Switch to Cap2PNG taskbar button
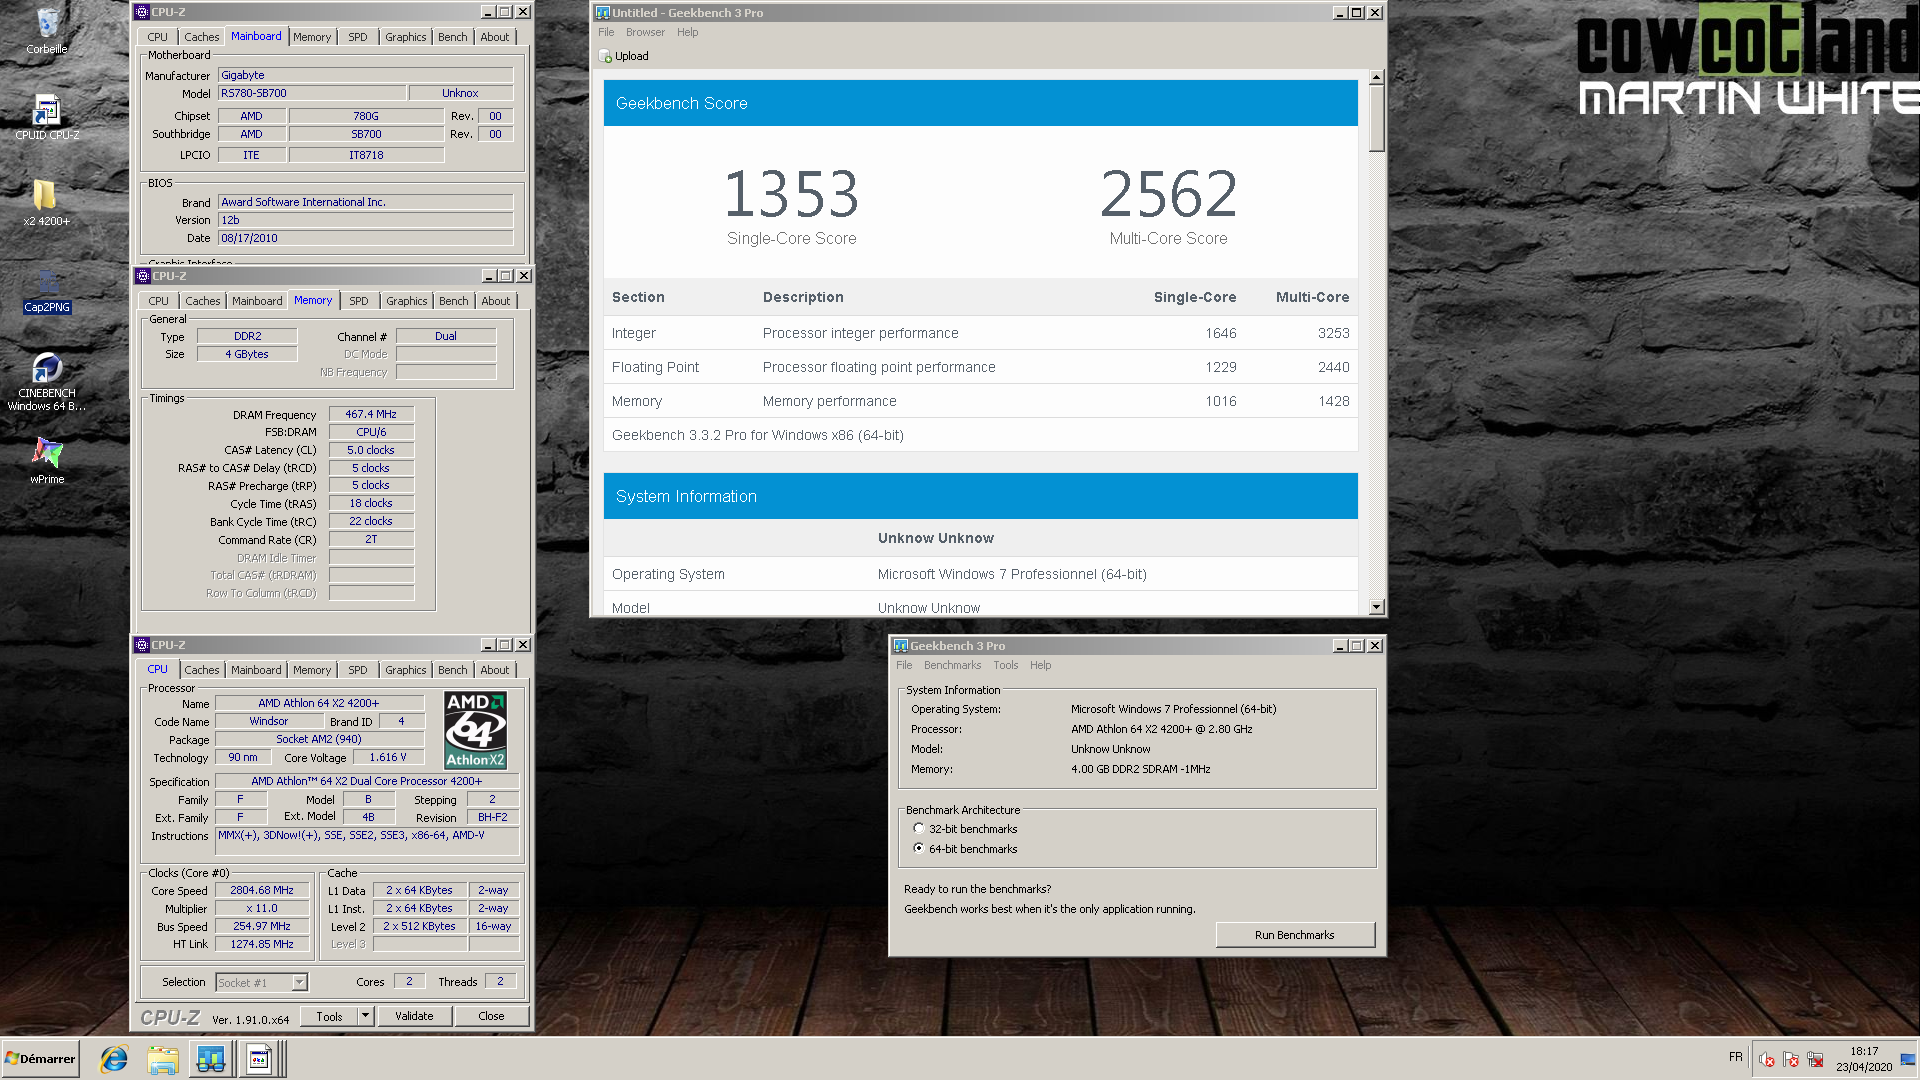Viewport: 1920px width, 1080px height. pos(260,1059)
